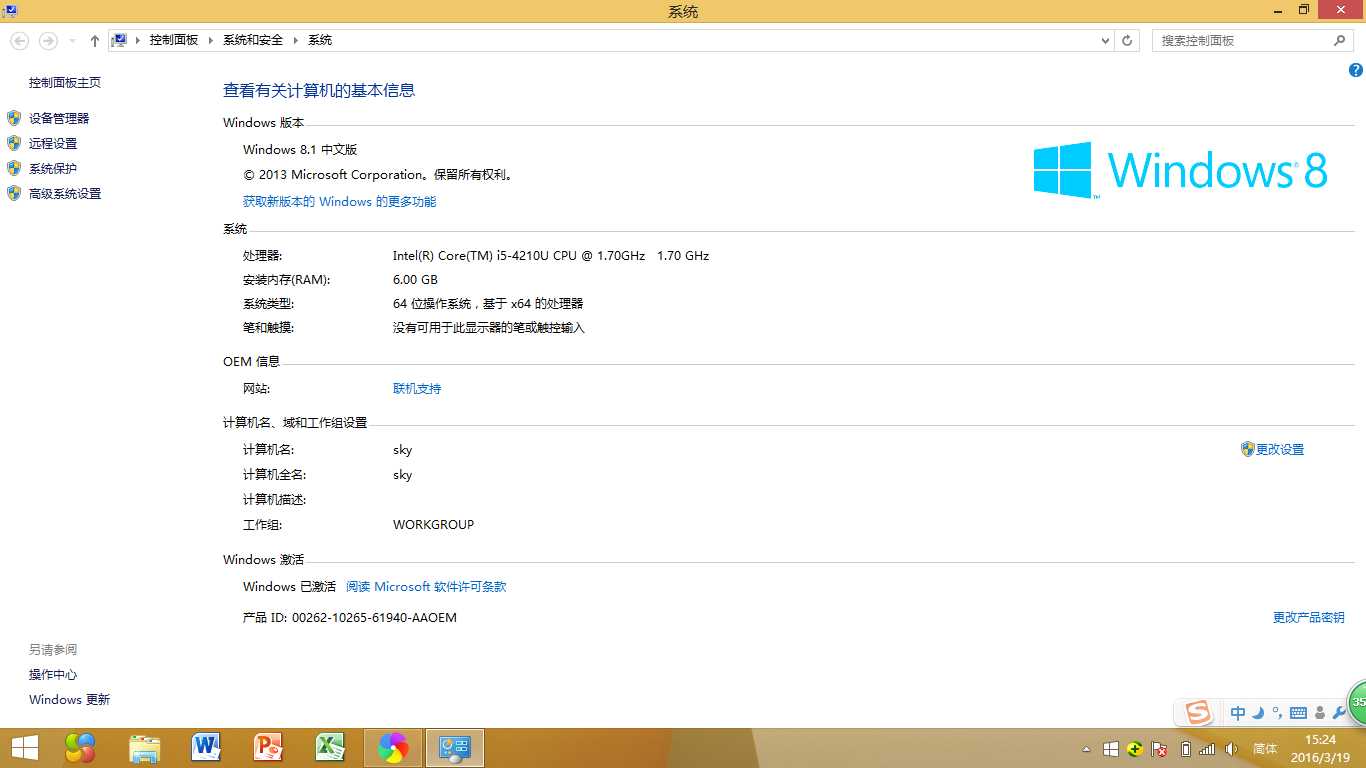Open Windows 更新 link
This screenshot has height=768, width=1366.
point(69,700)
